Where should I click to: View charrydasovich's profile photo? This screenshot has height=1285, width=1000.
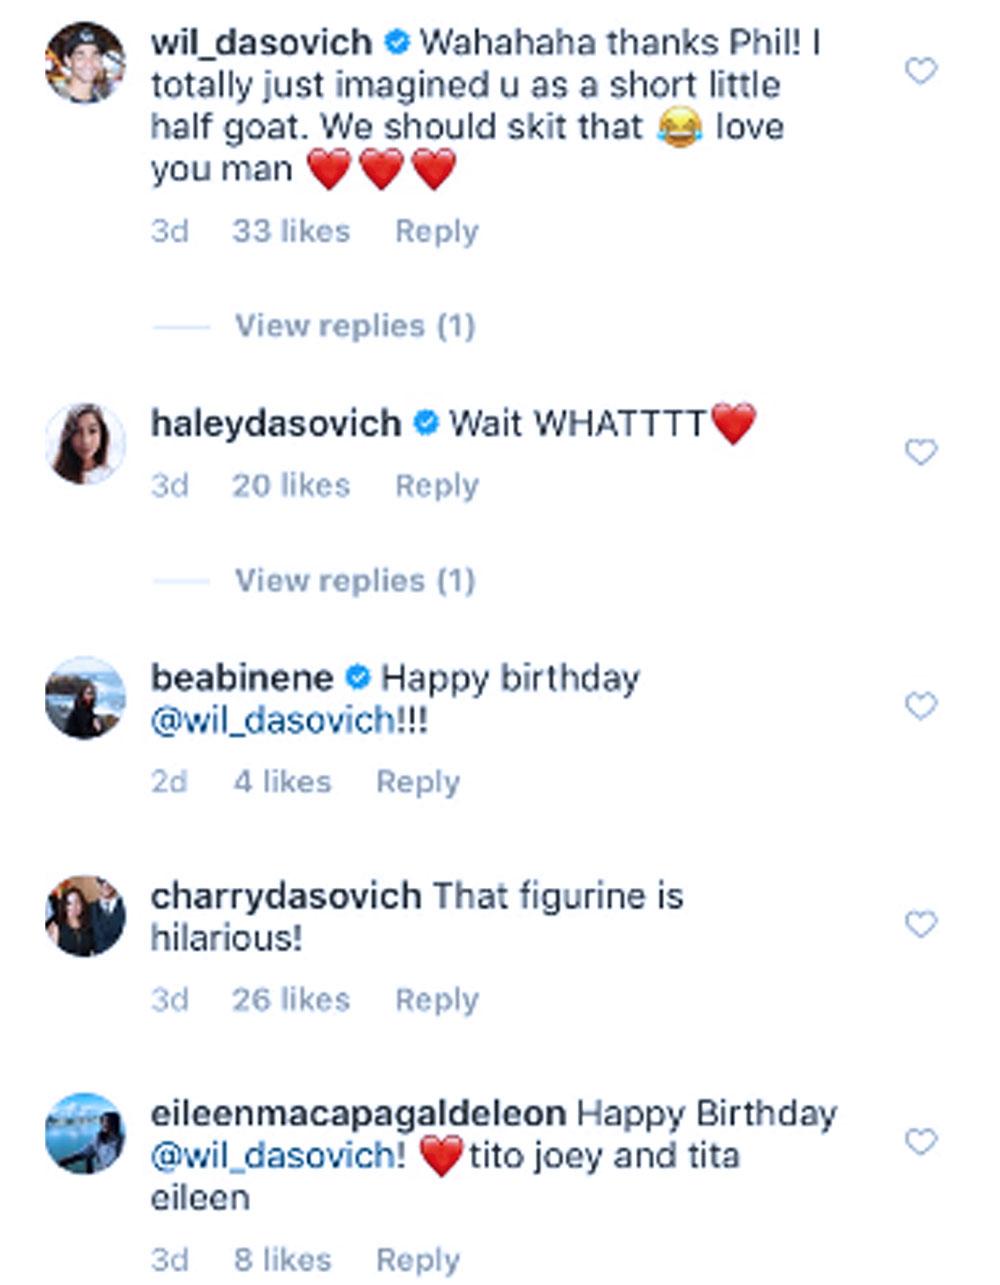click(85, 915)
